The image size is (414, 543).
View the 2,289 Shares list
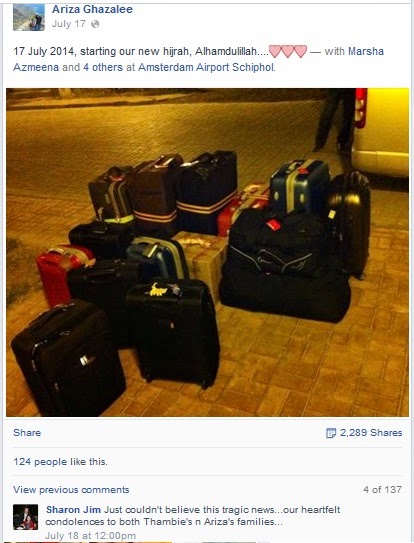click(x=371, y=433)
